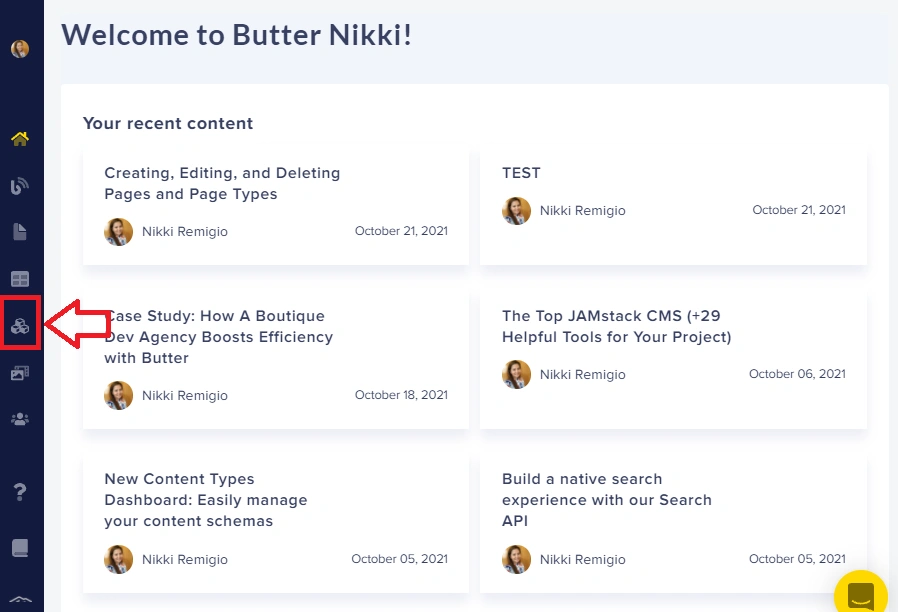Click the account avatar in sidebar top
The height and width of the screenshot is (612, 898).
point(20,49)
